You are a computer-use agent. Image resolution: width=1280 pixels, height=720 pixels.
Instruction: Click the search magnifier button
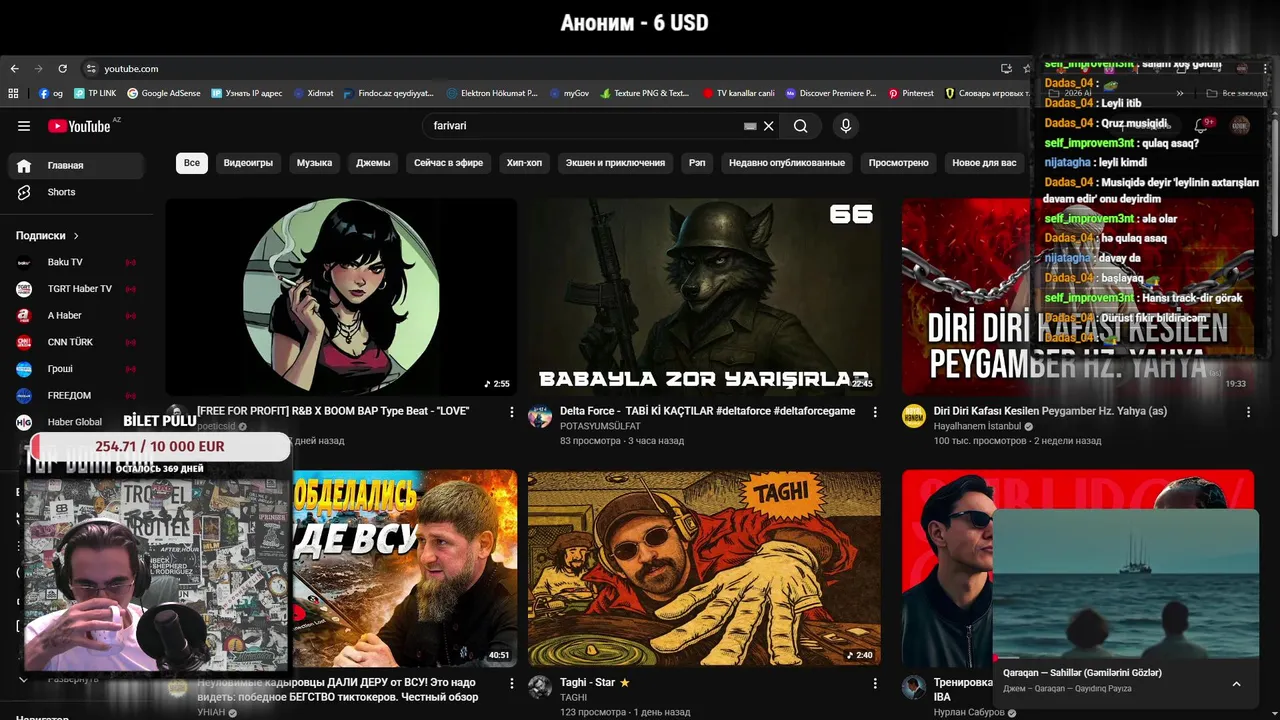click(x=800, y=126)
